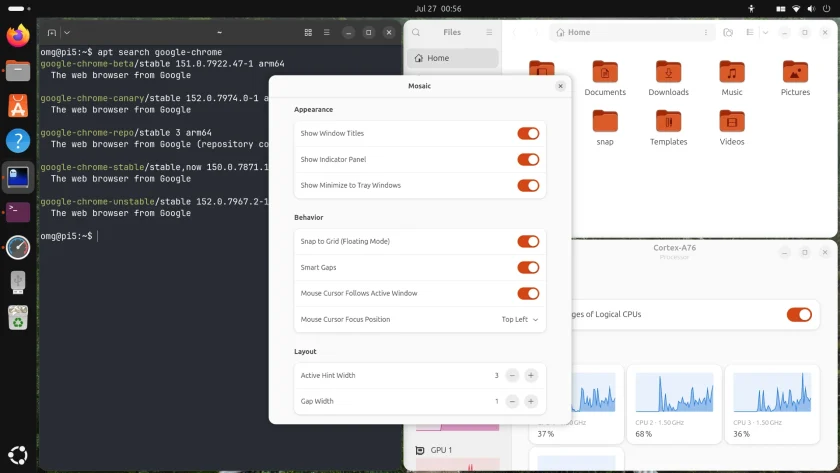
Task: Open the Music folder
Action: (732, 78)
